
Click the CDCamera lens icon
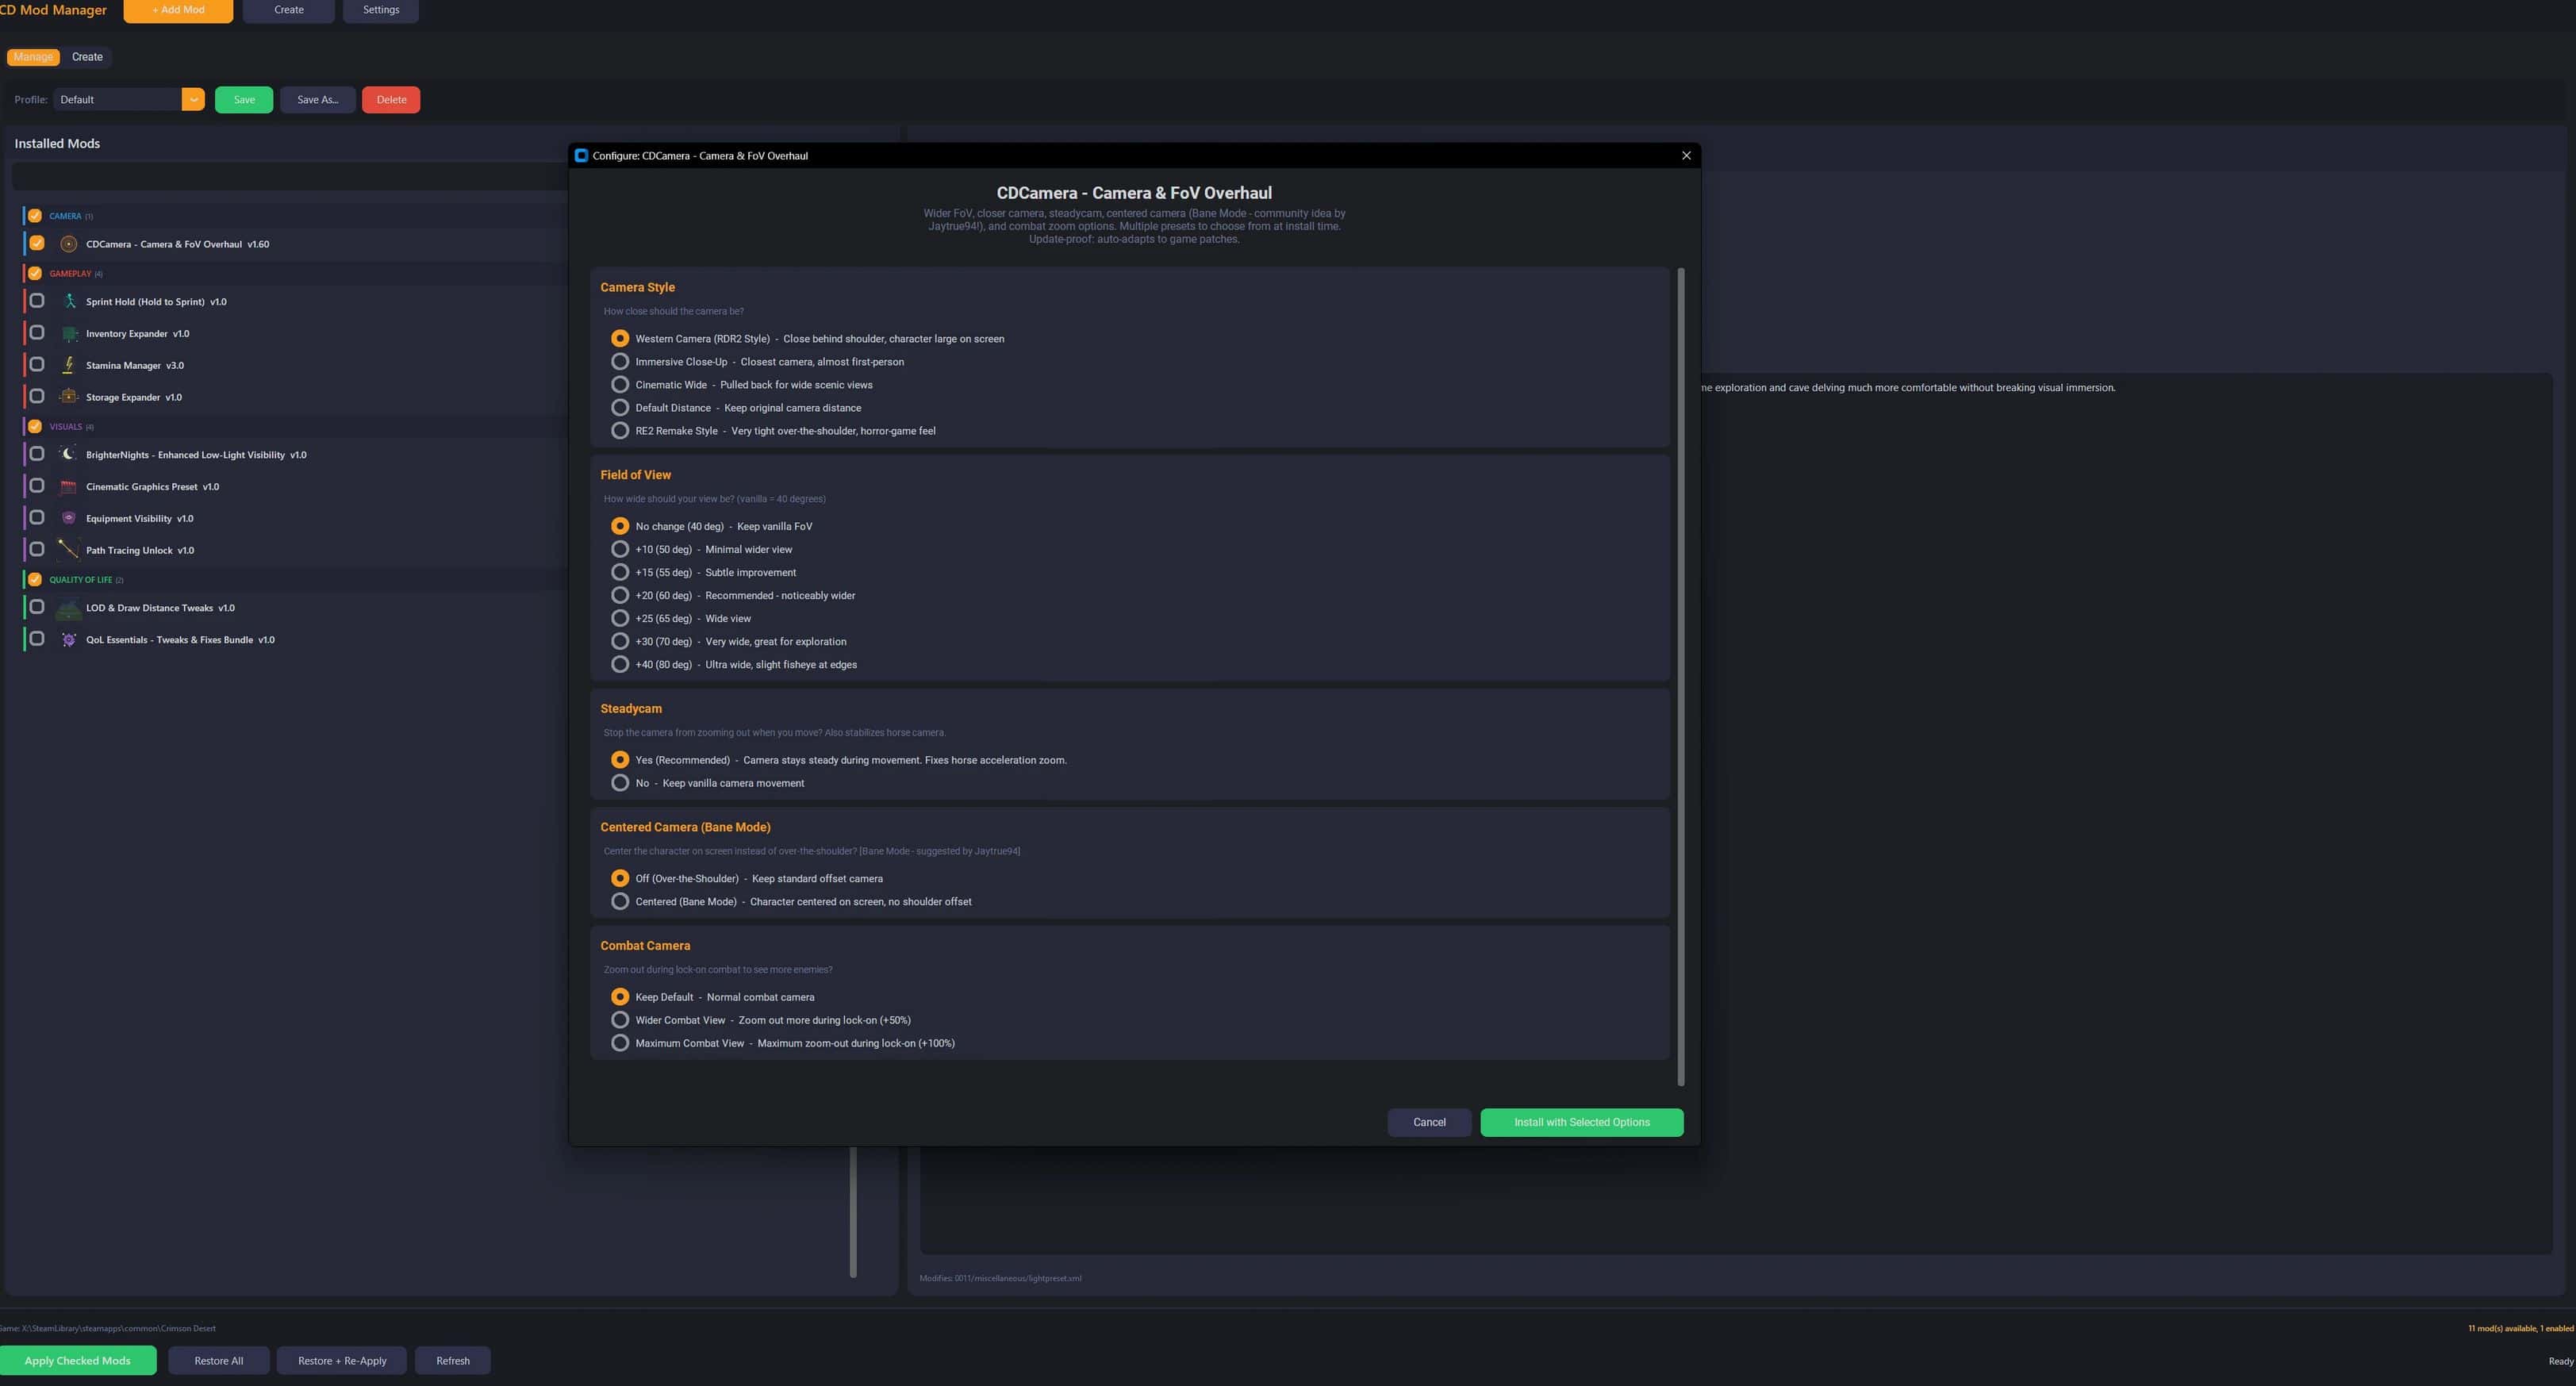[68, 244]
